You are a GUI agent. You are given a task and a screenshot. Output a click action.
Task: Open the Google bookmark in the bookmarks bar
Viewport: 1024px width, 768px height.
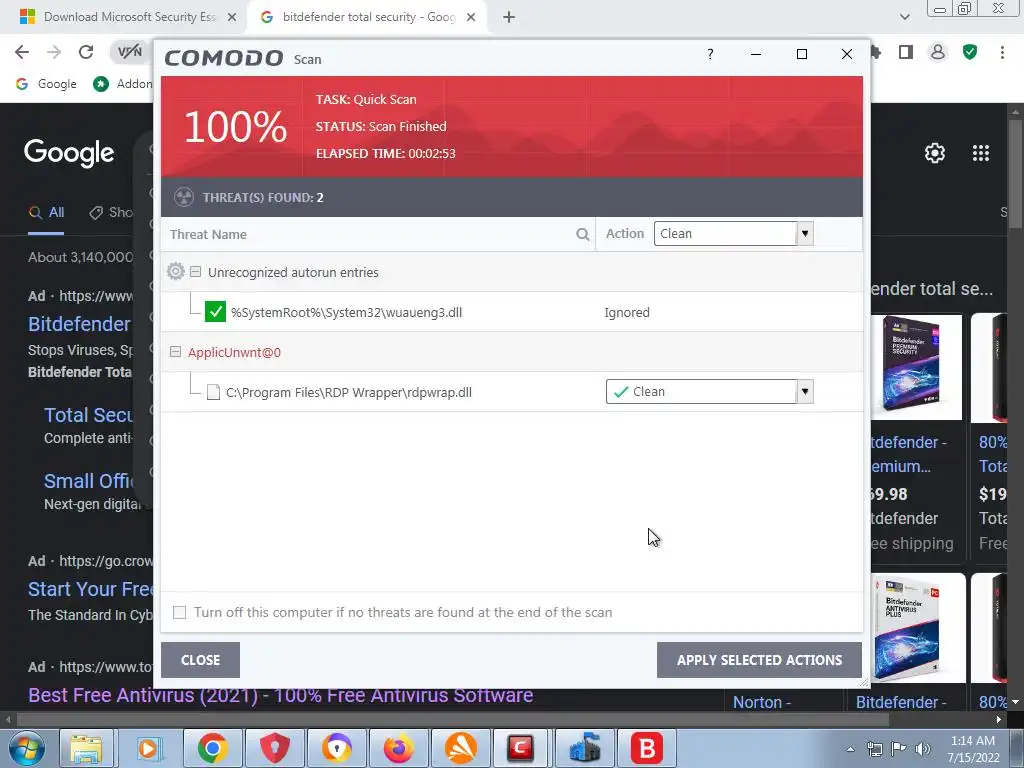pos(46,84)
